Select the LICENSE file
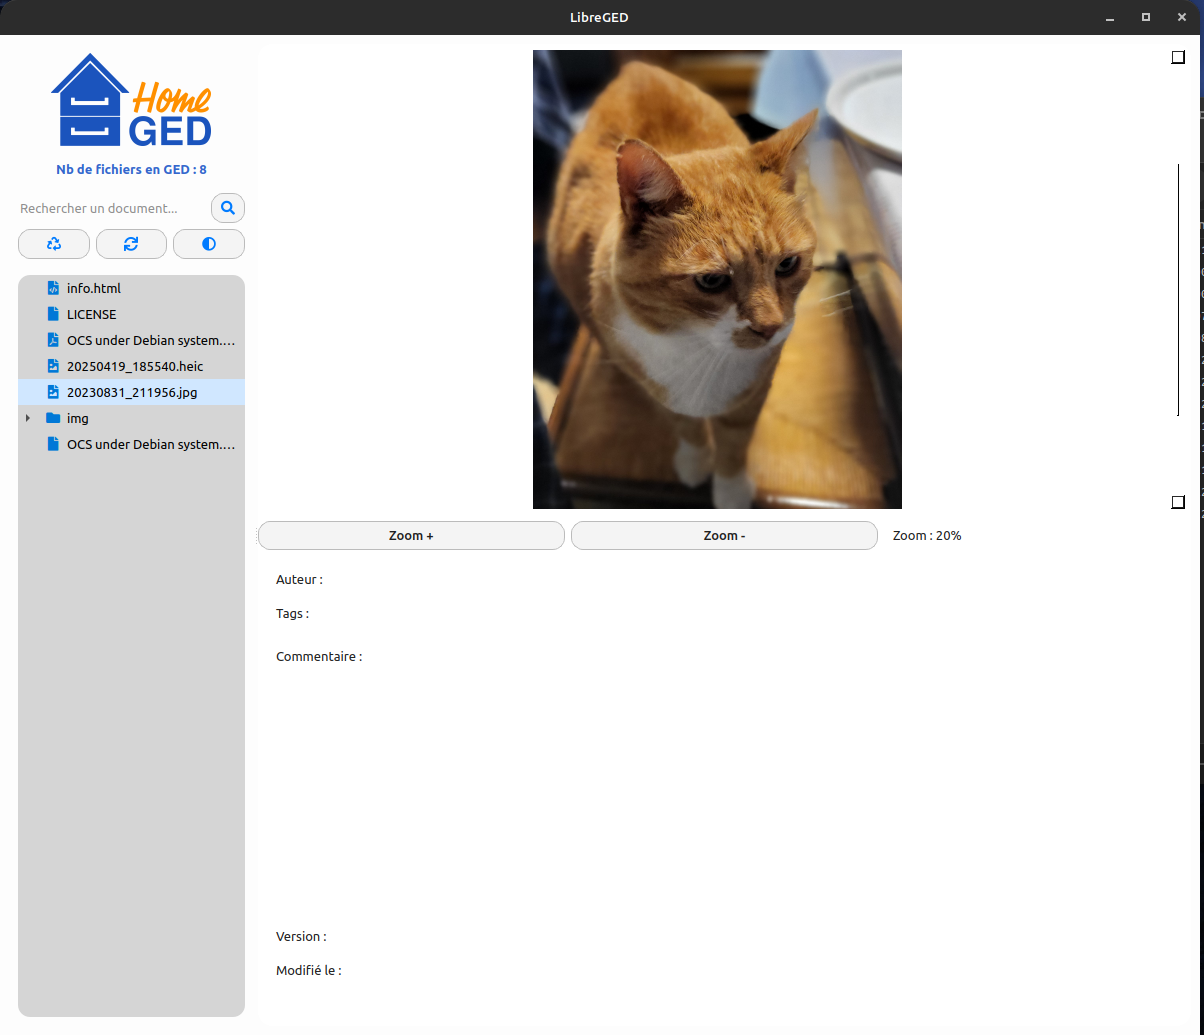Image resolution: width=1204 pixels, height=1035 pixels. point(91,314)
